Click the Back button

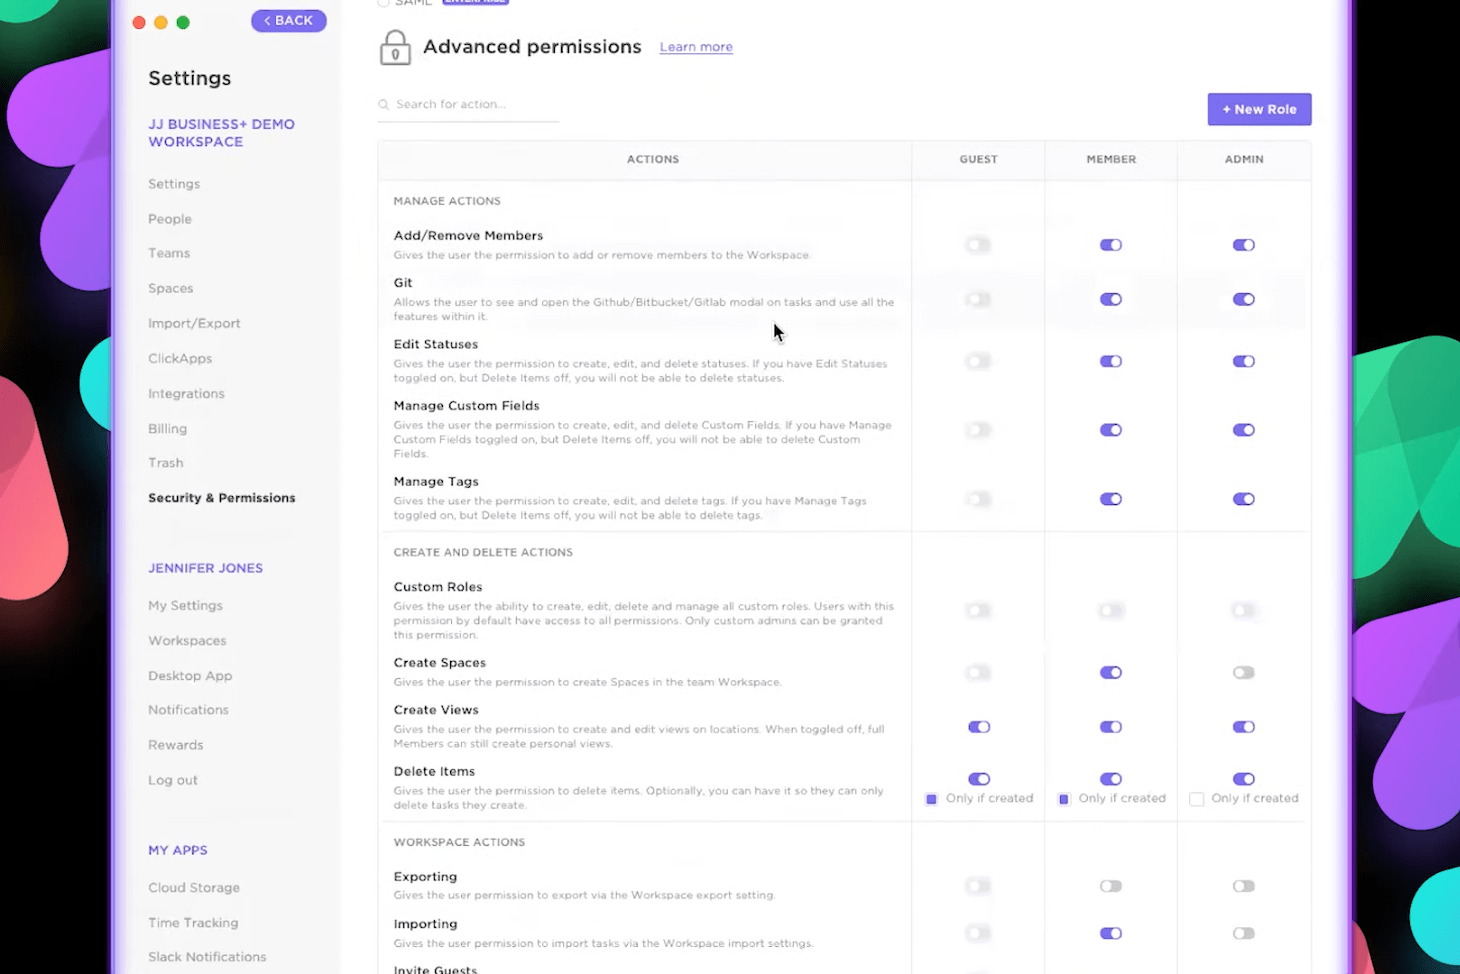[x=288, y=20]
